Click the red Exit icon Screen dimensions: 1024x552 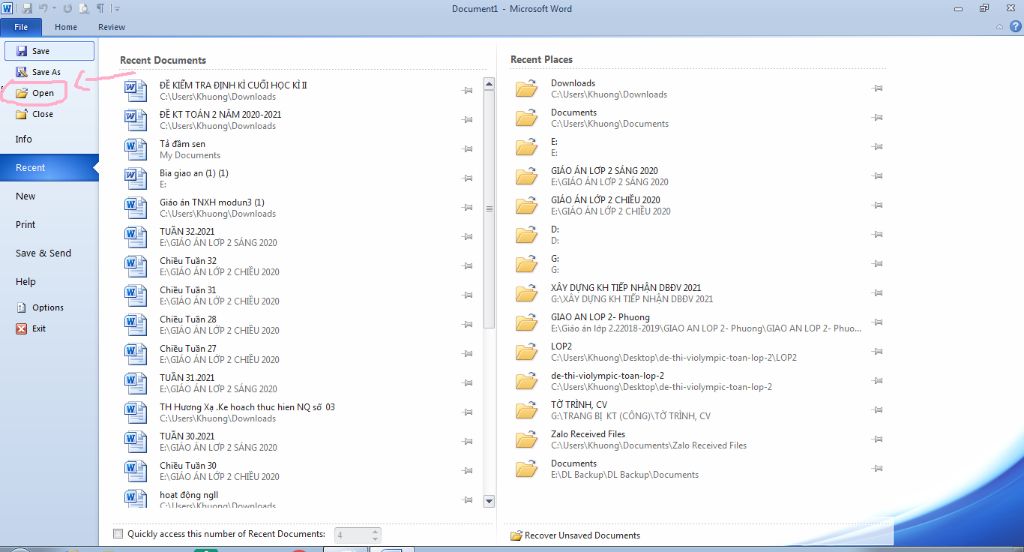(x=22, y=329)
